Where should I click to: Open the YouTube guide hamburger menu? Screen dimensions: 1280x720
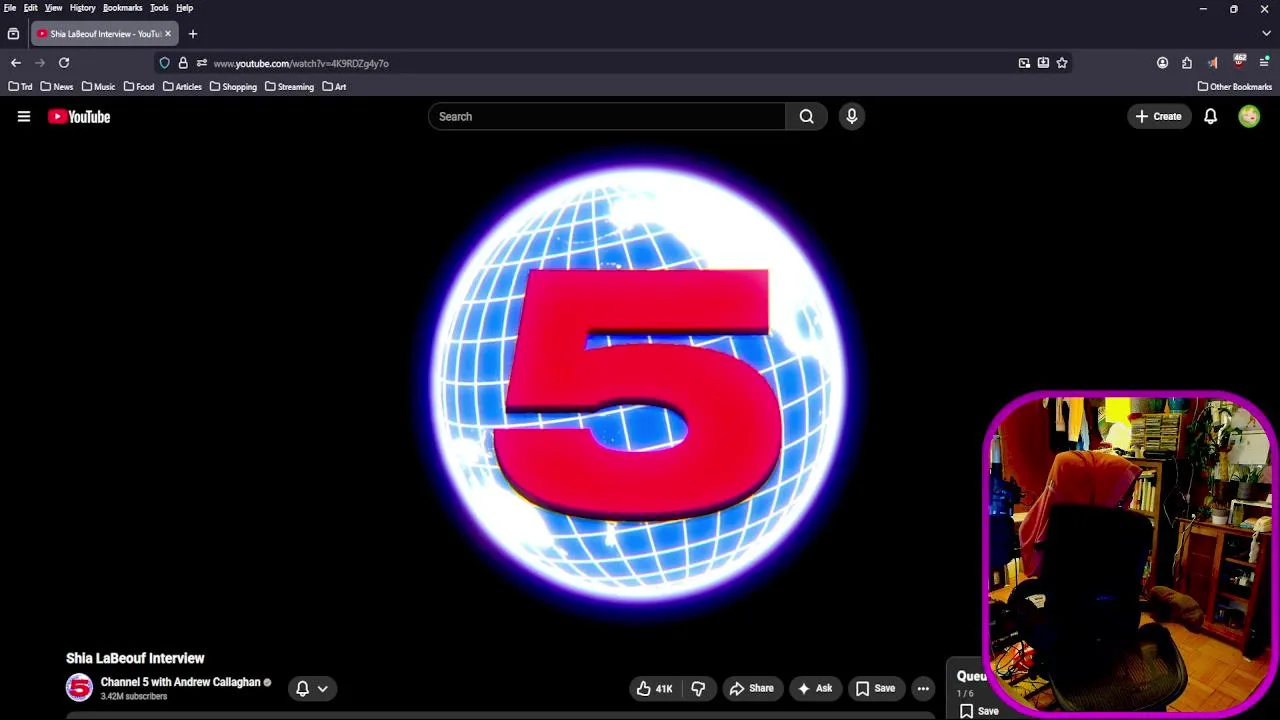click(x=24, y=117)
